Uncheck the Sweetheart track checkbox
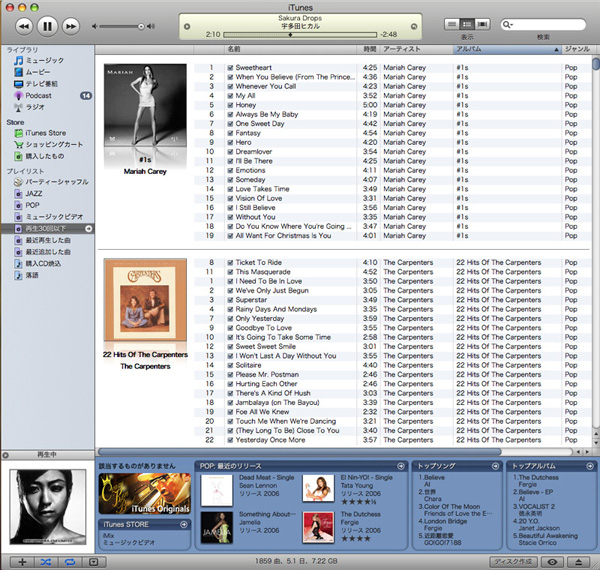This screenshot has width=600, height=570. click(x=230, y=68)
